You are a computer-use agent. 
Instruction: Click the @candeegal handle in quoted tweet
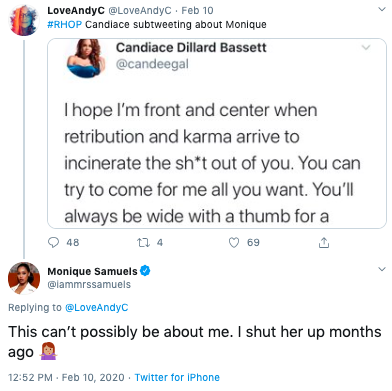(x=152, y=64)
